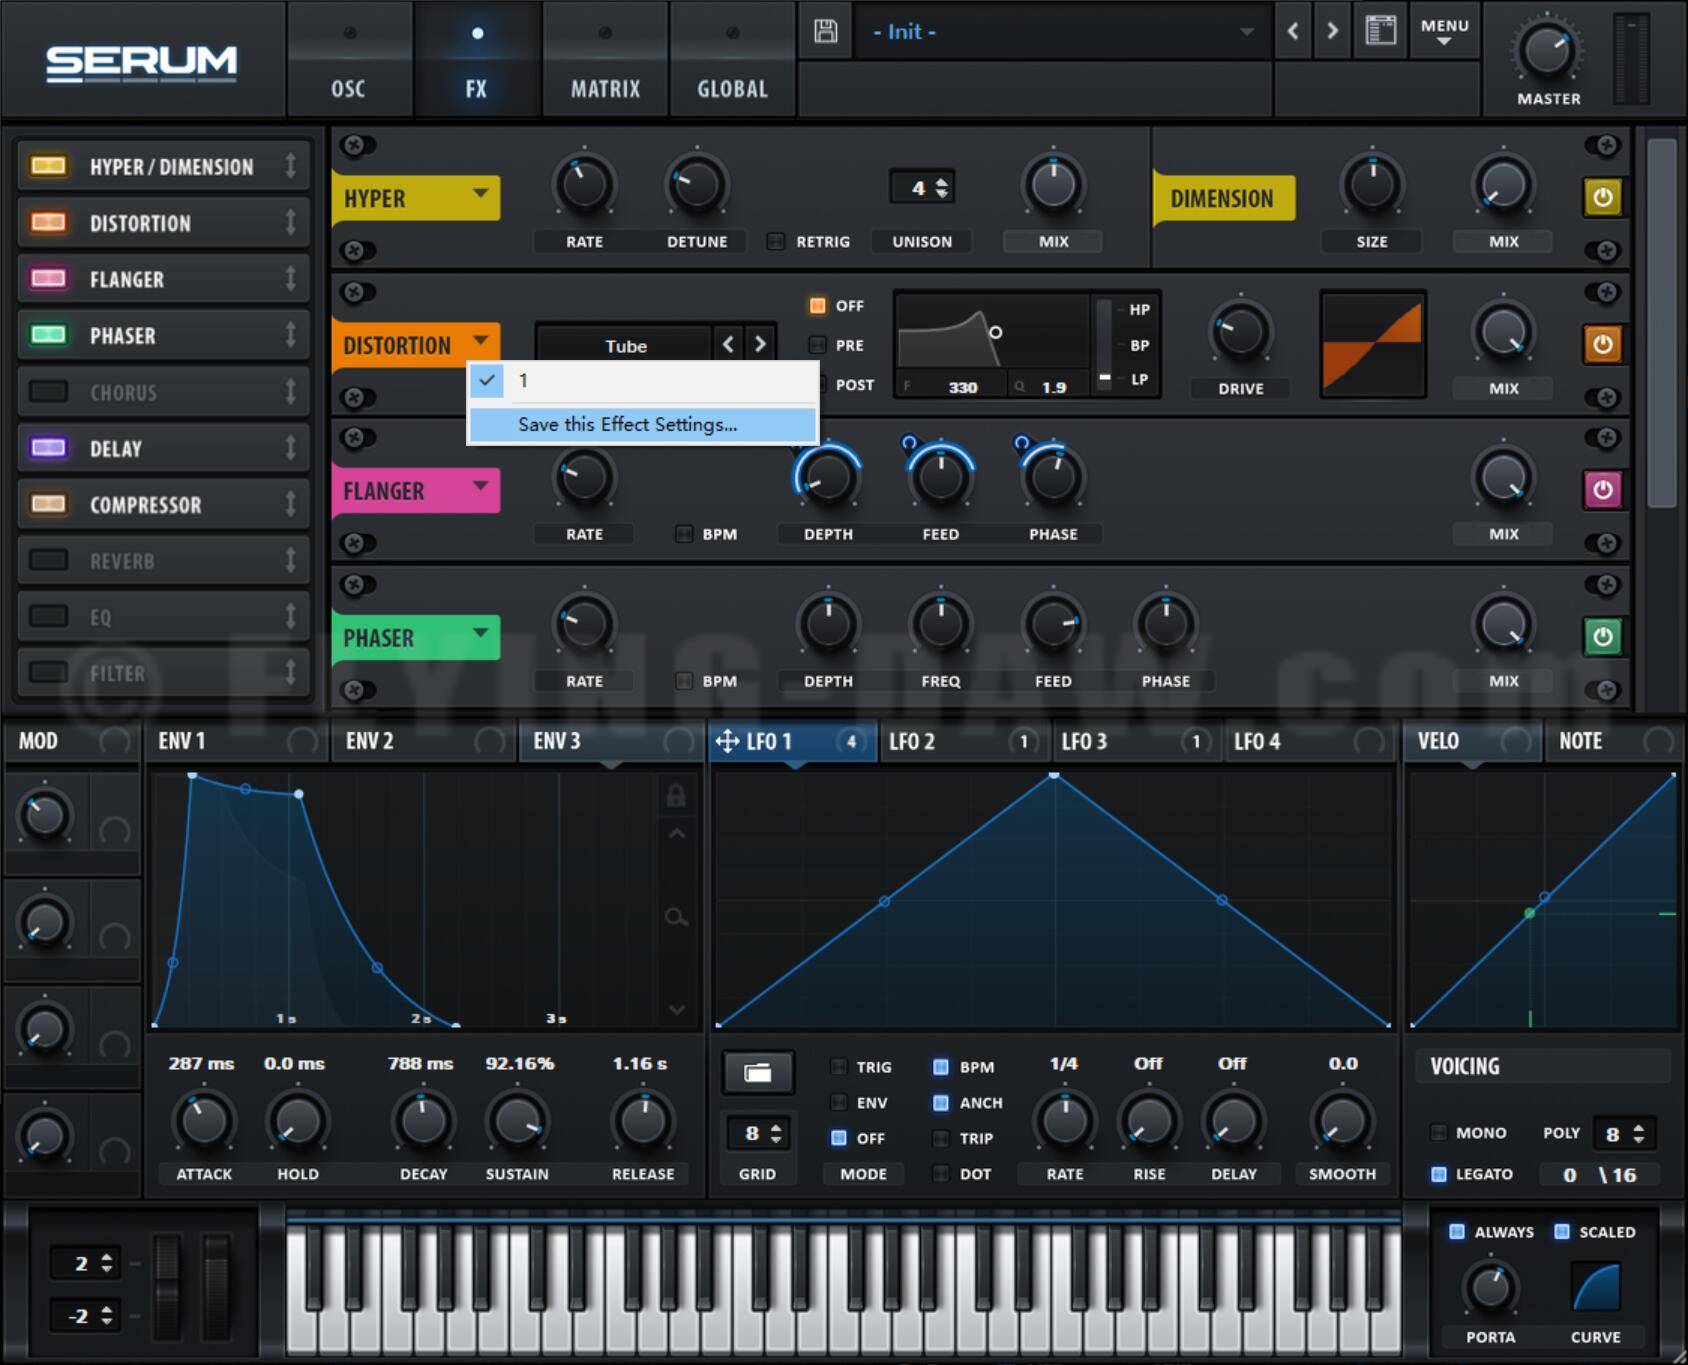Screen dimensions: 1688x1365
Task: Open the Phaser effect dropdown arrow
Action: 480,633
